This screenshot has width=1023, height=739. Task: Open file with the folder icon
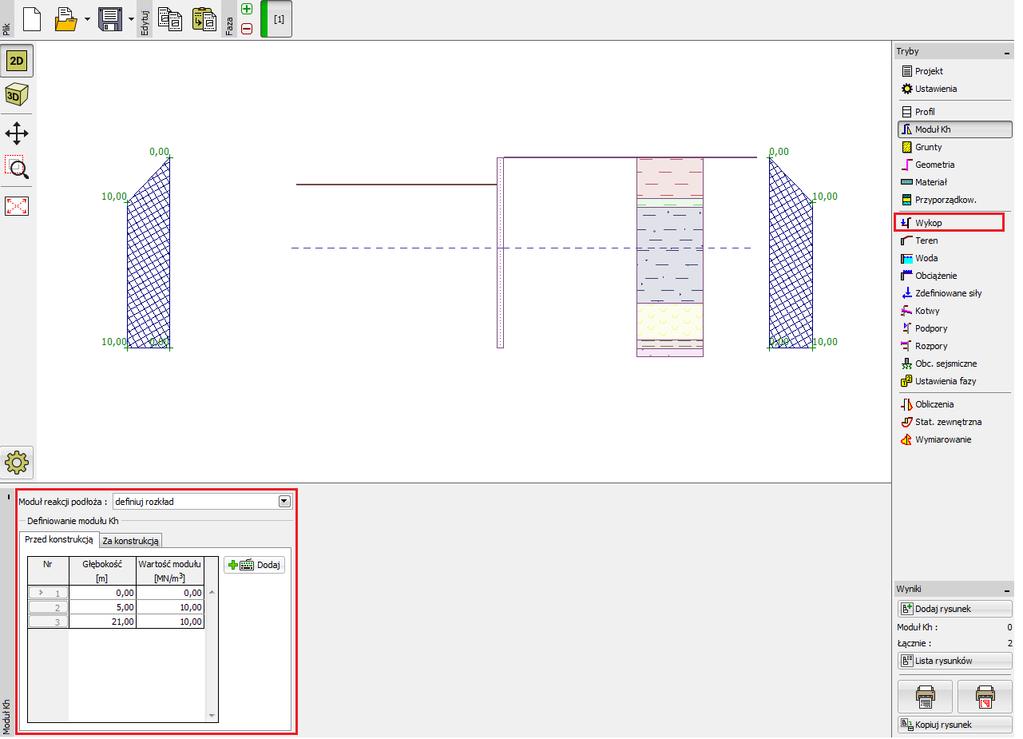click(x=65, y=19)
